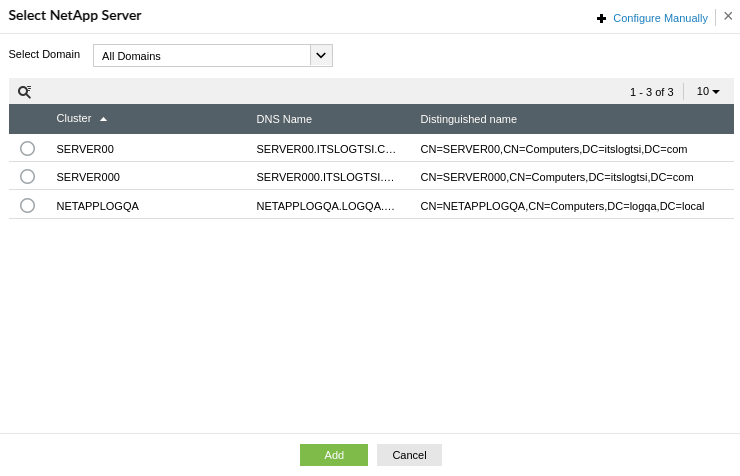The height and width of the screenshot is (476, 740).
Task: Click the SERVER000 cluster name cell
Action: [88, 177]
